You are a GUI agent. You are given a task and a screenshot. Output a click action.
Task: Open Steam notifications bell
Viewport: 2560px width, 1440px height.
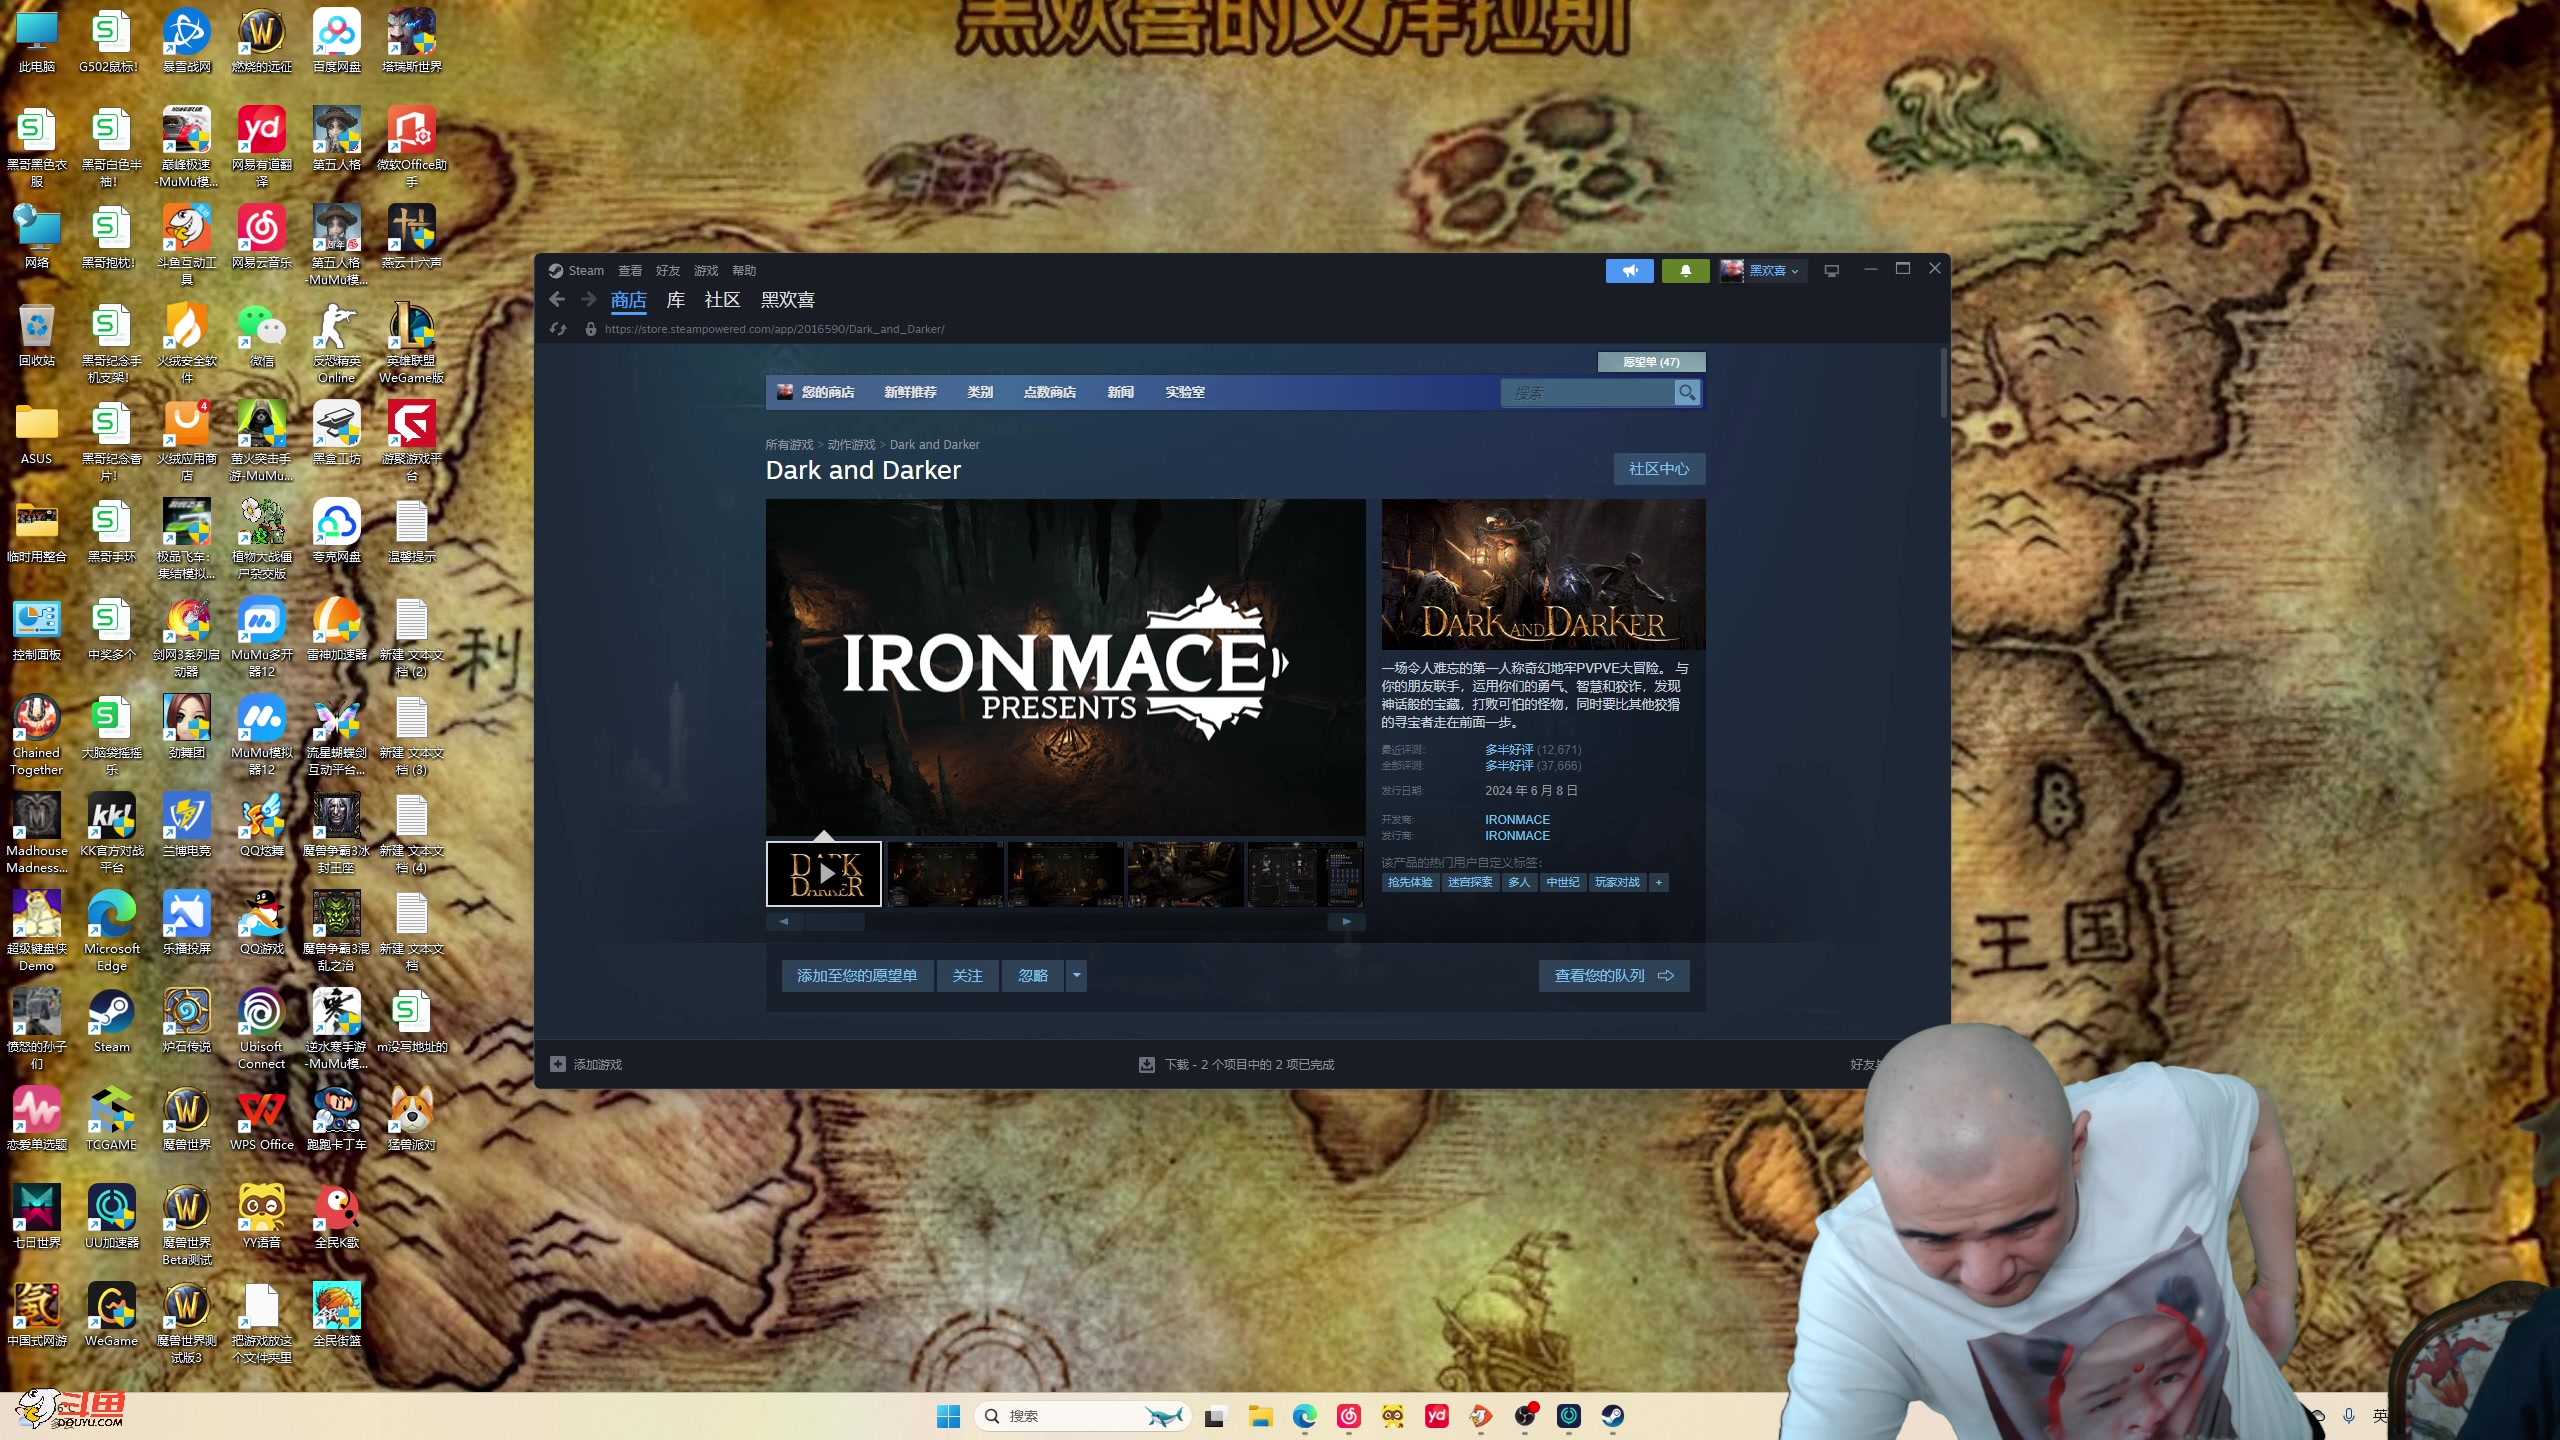pos(1685,270)
